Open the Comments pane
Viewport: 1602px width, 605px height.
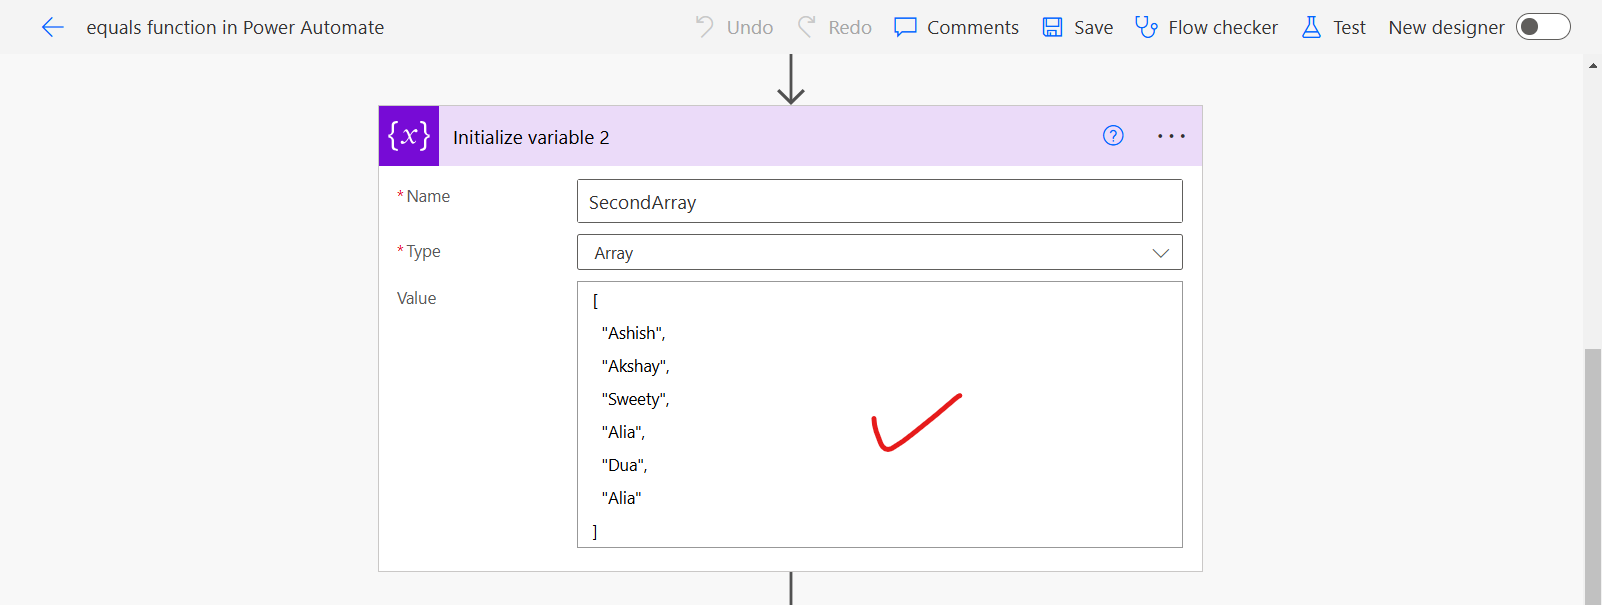click(956, 28)
